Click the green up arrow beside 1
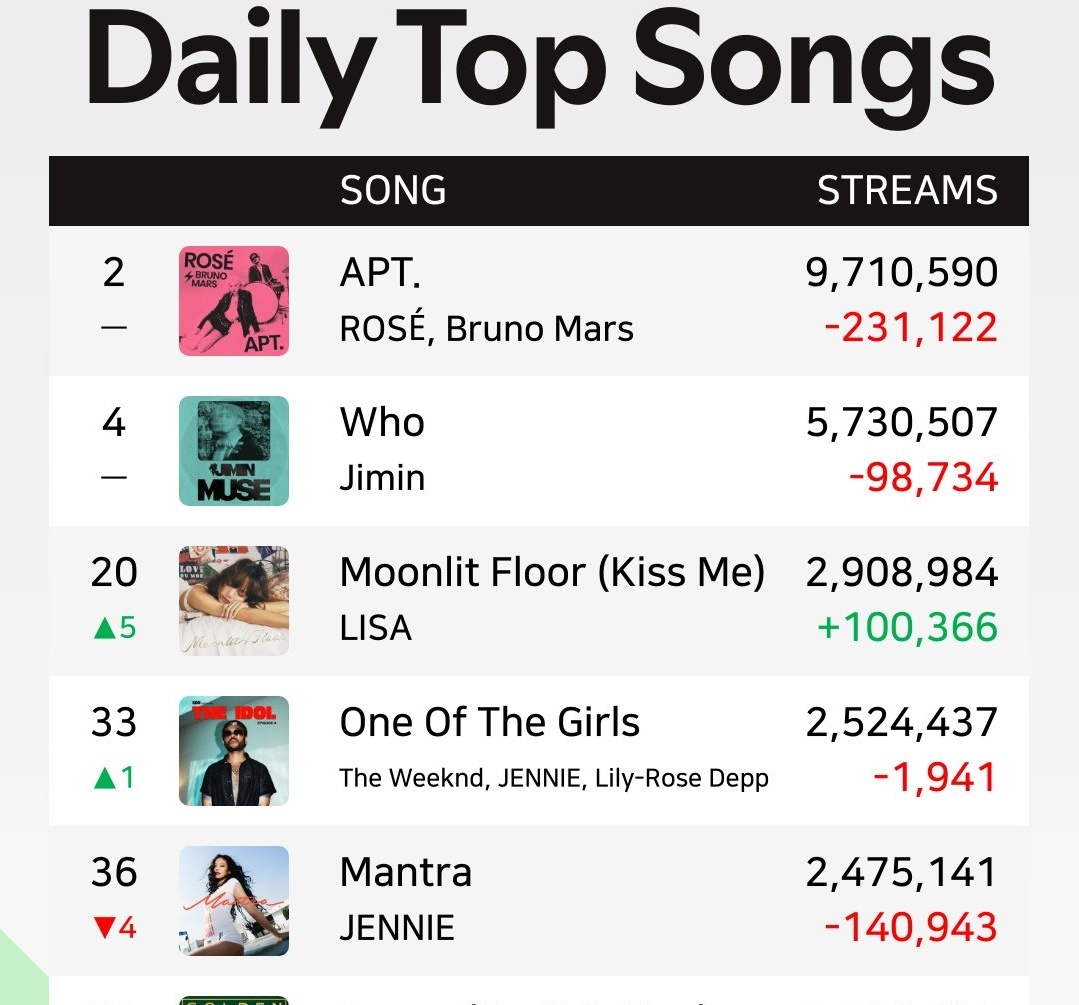The image size is (1079, 1005). click(105, 778)
